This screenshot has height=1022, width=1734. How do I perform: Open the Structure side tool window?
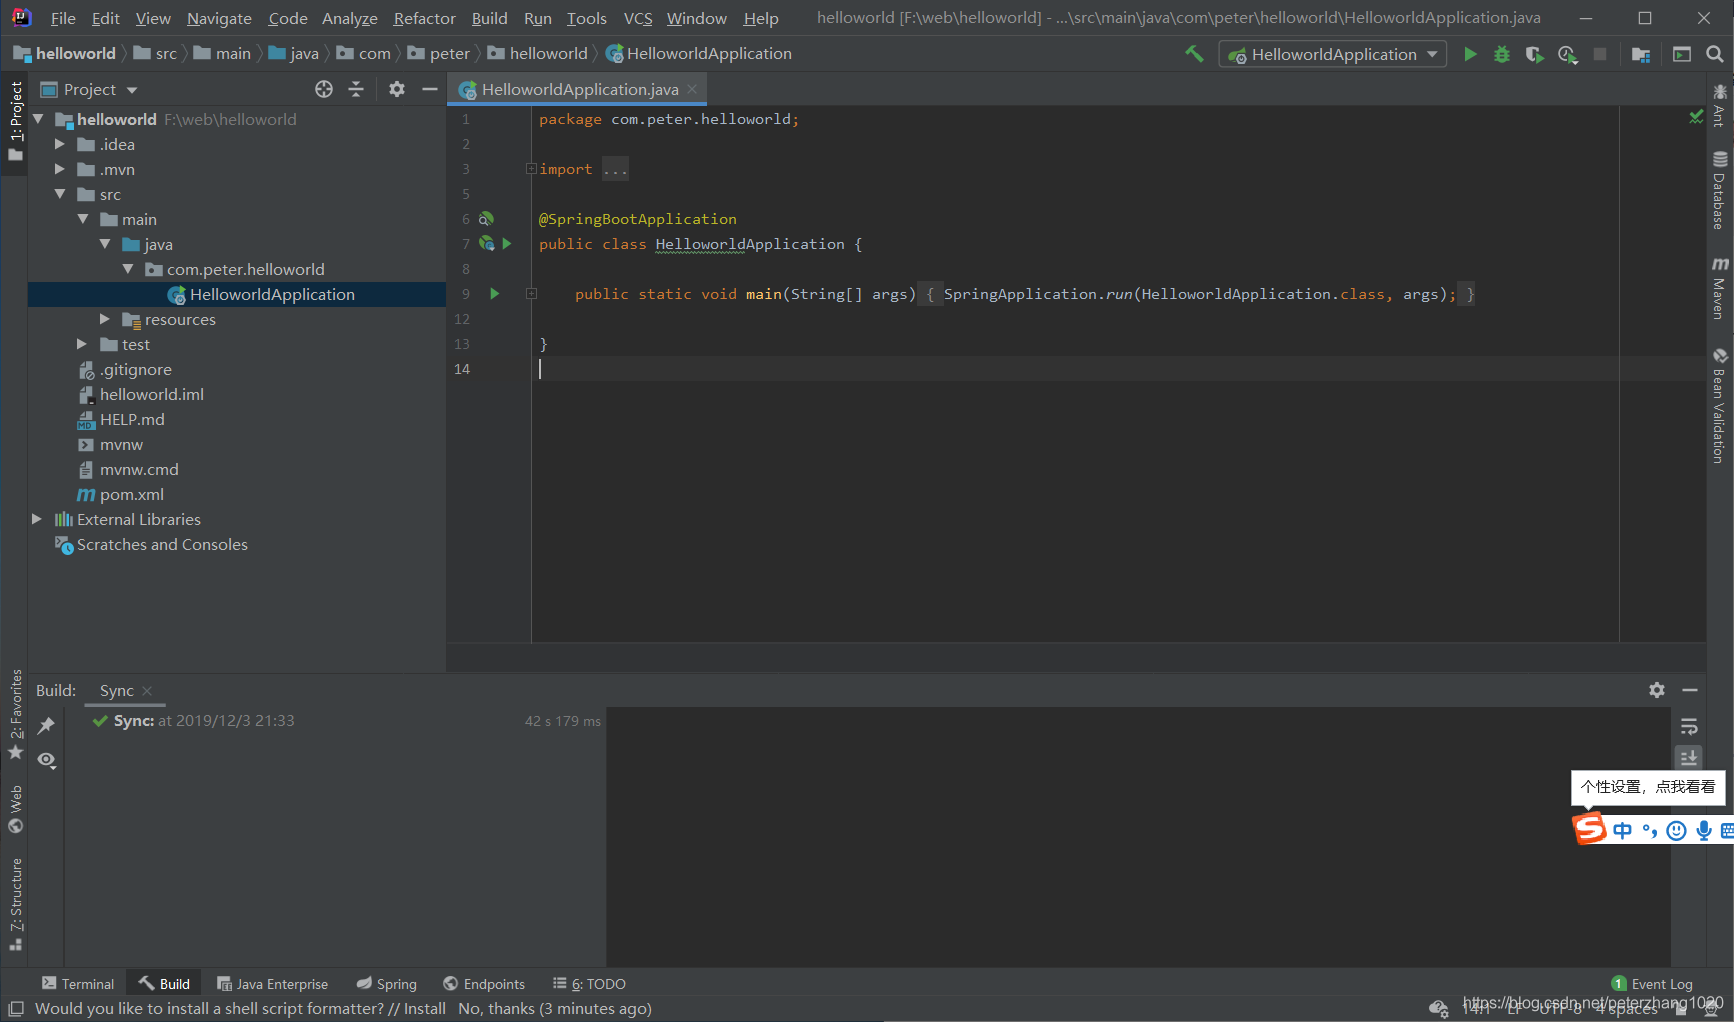15,904
